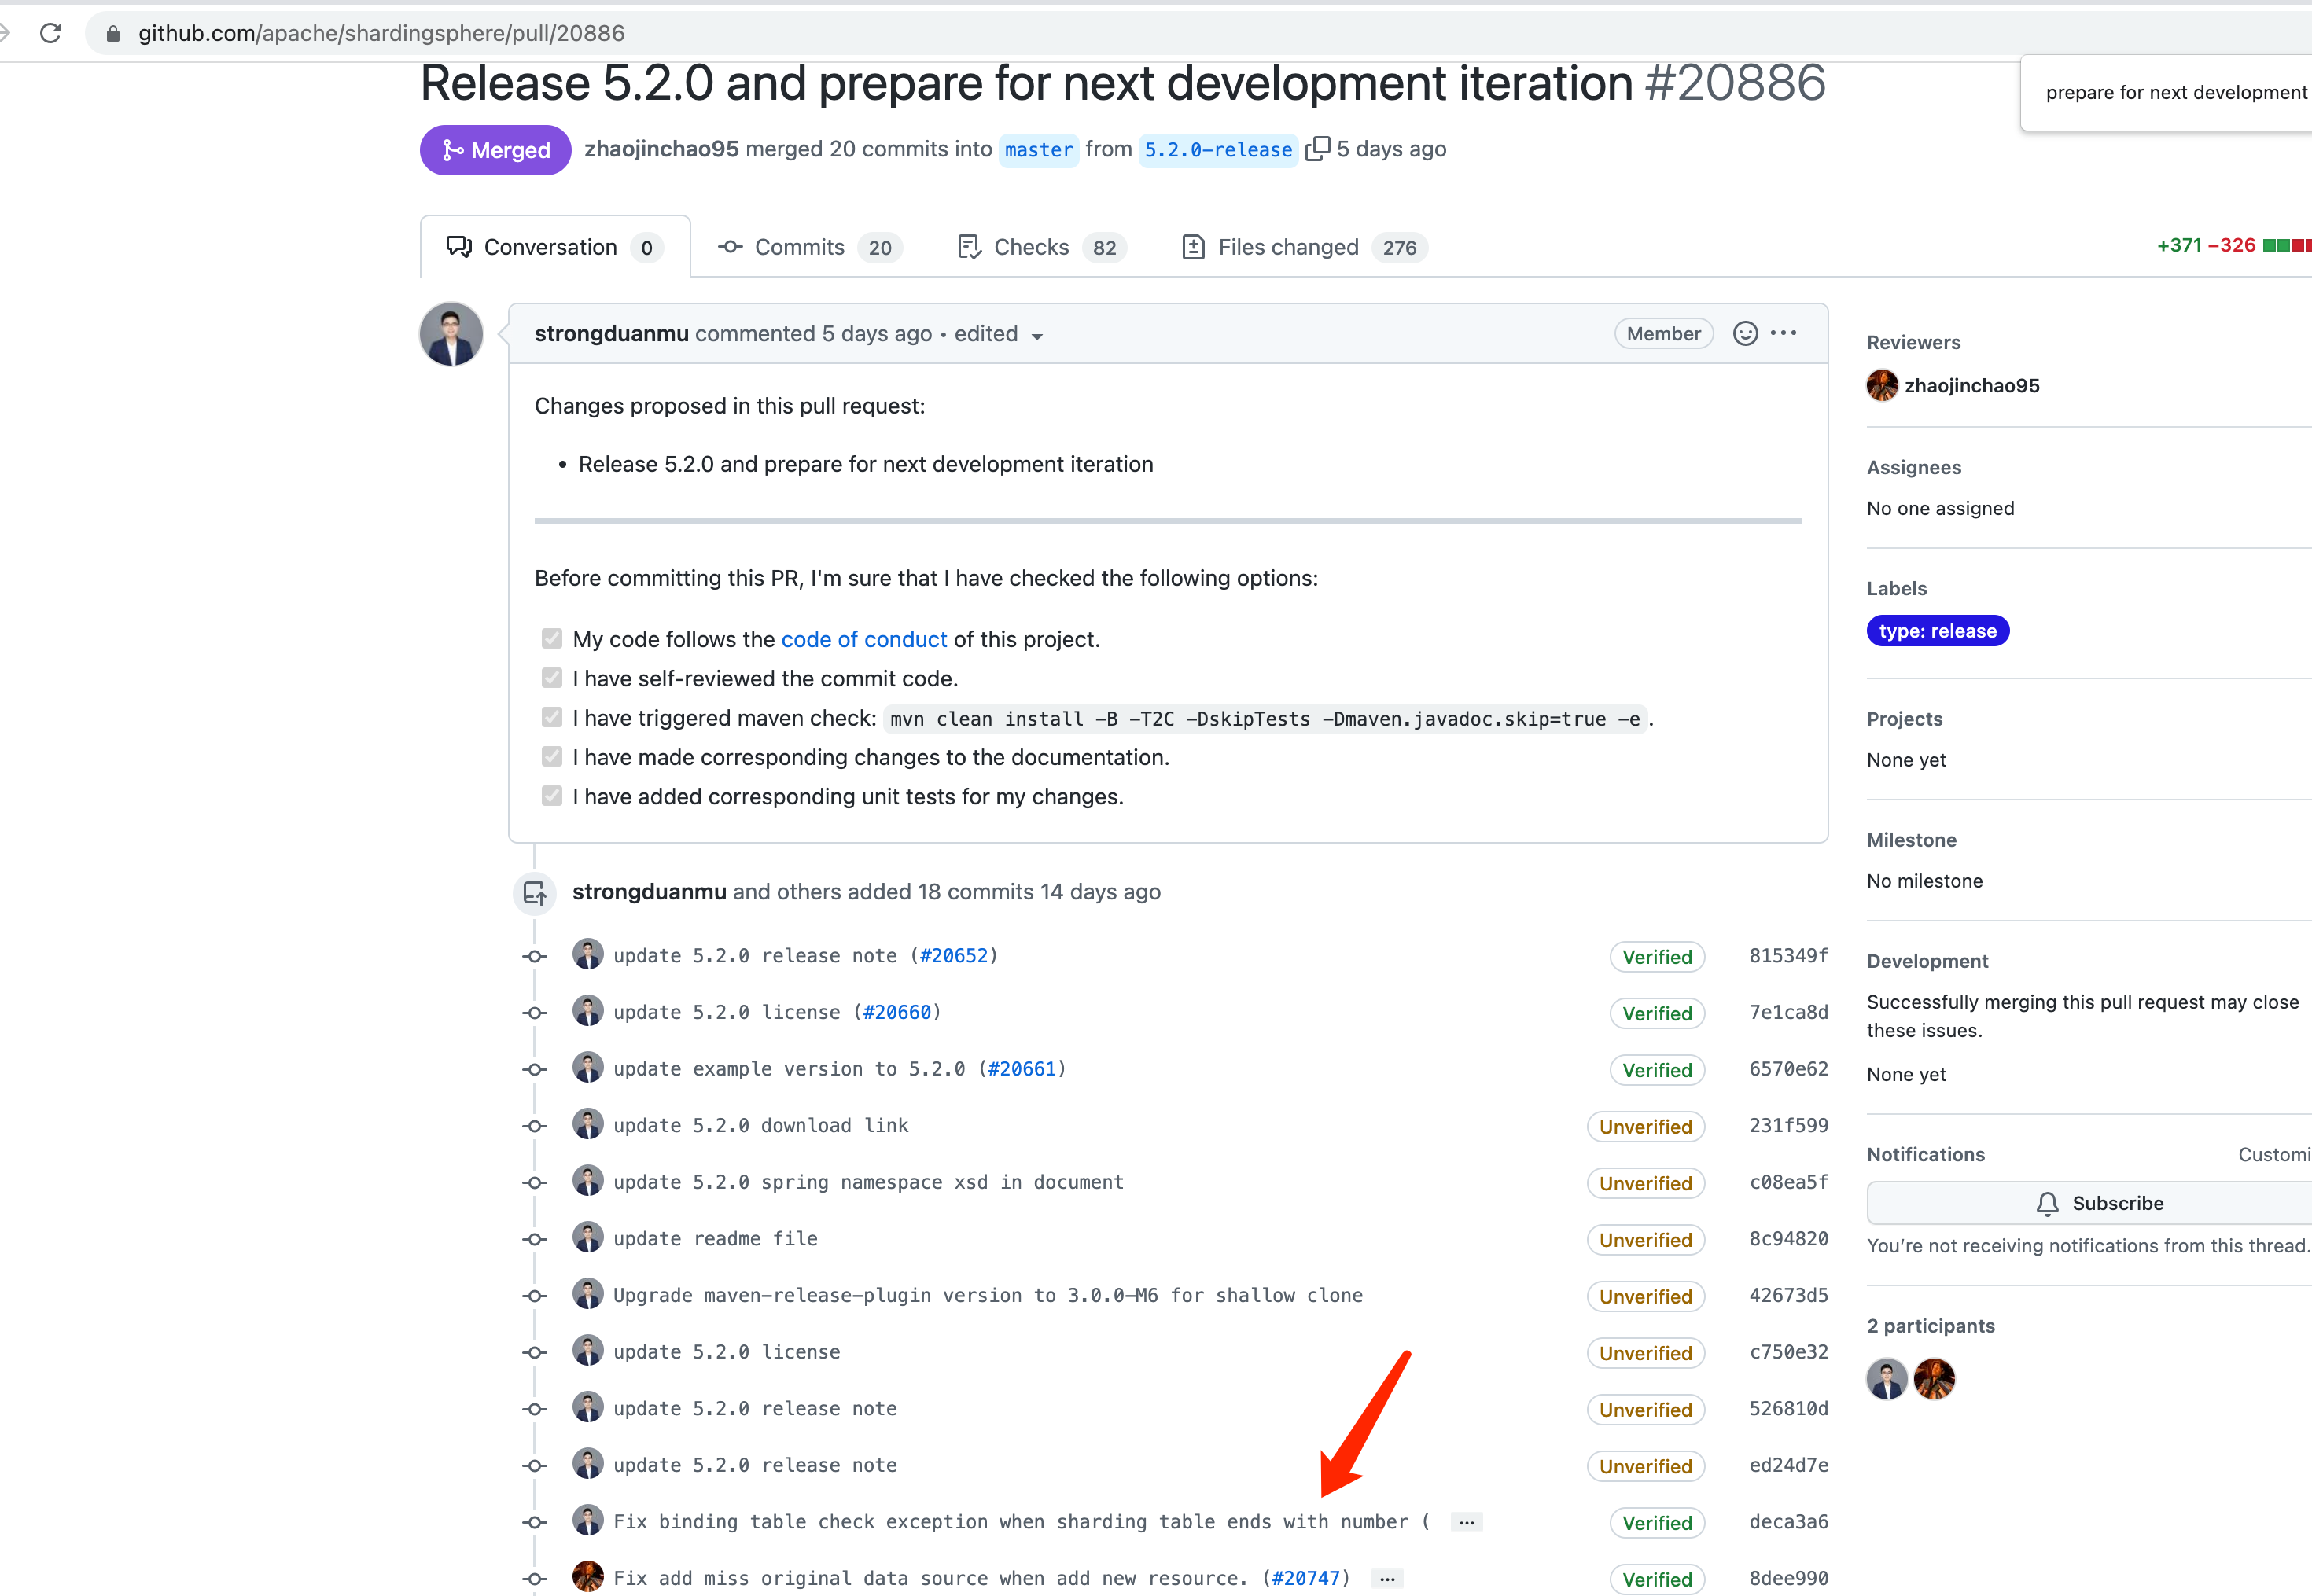The image size is (2312, 1596).
Task: Open the emoji reaction smiley picker
Action: point(1744,334)
